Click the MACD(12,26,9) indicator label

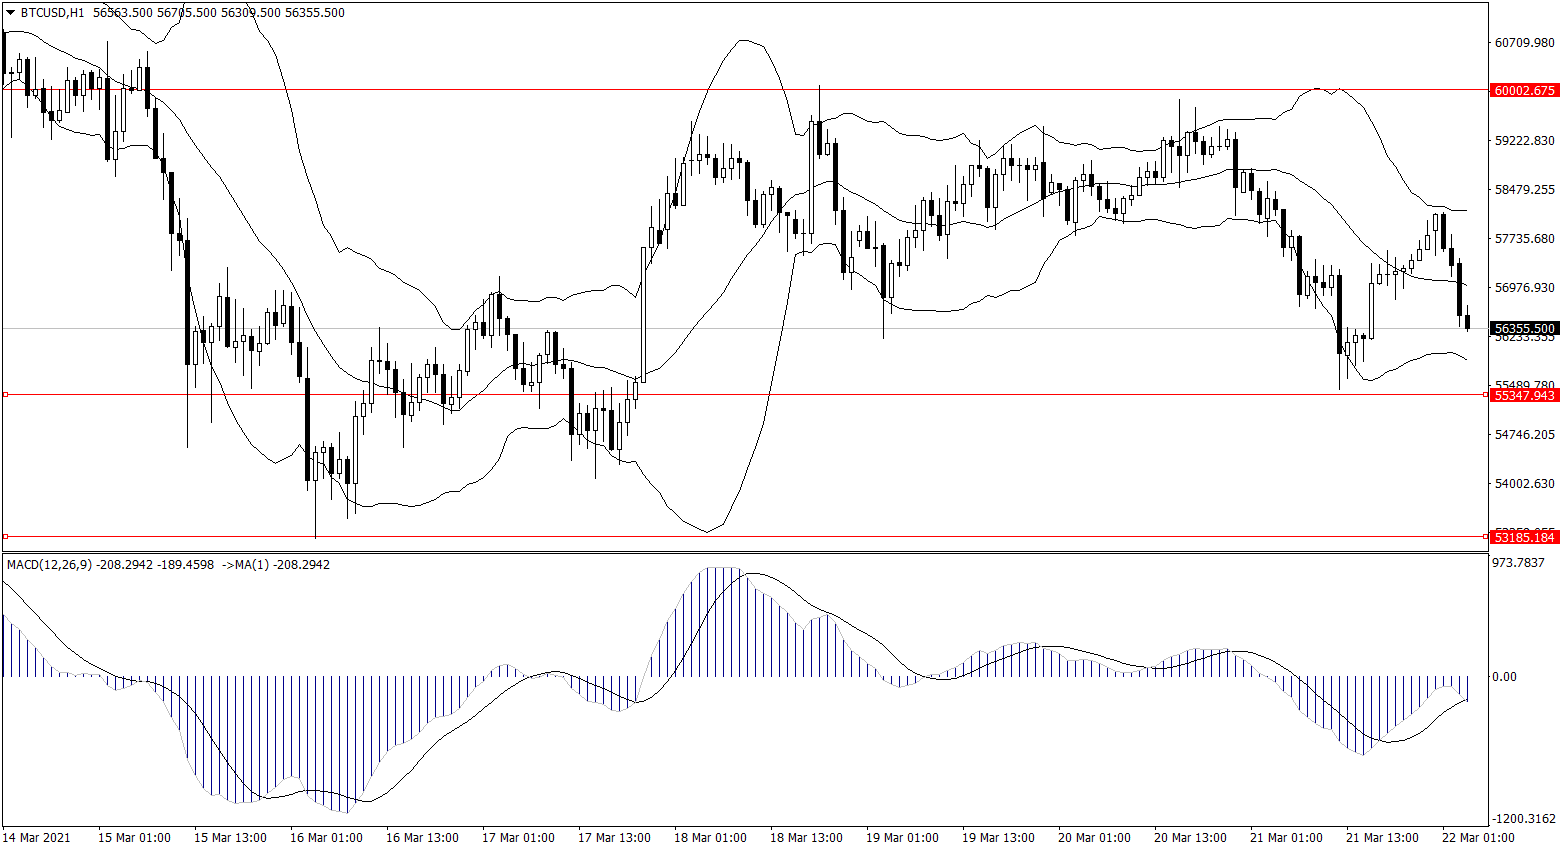point(49,565)
